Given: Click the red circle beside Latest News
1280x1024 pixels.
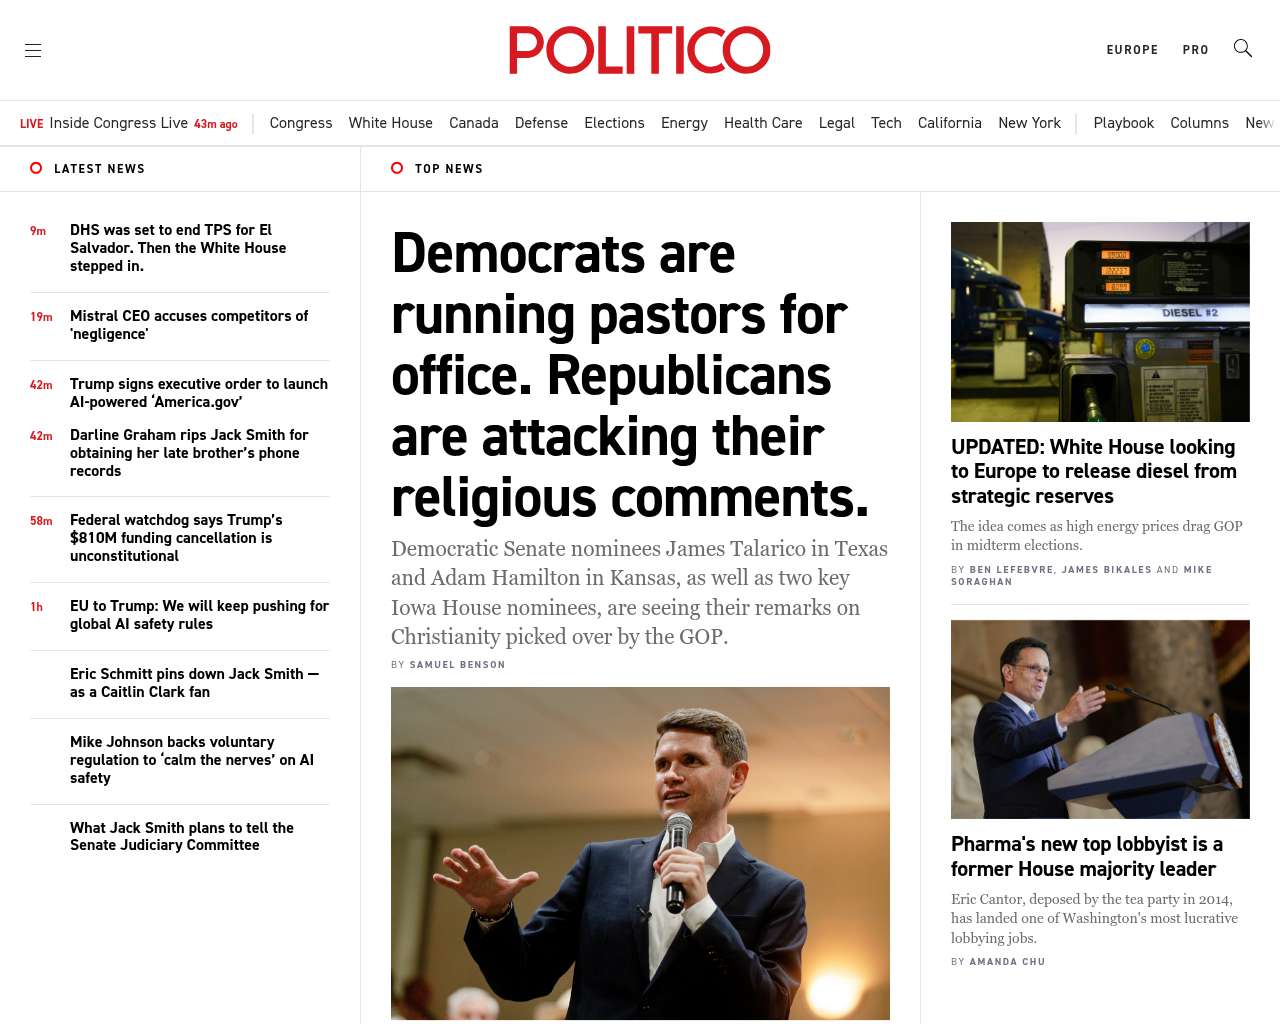Looking at the screenshot, I should 36,168.
